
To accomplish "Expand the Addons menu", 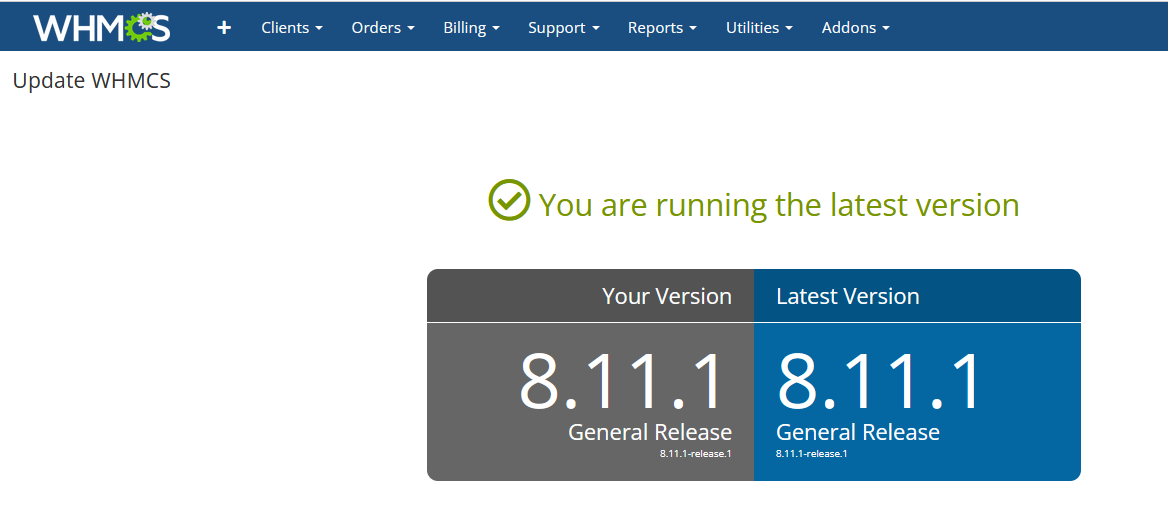I will click(856, 28).
